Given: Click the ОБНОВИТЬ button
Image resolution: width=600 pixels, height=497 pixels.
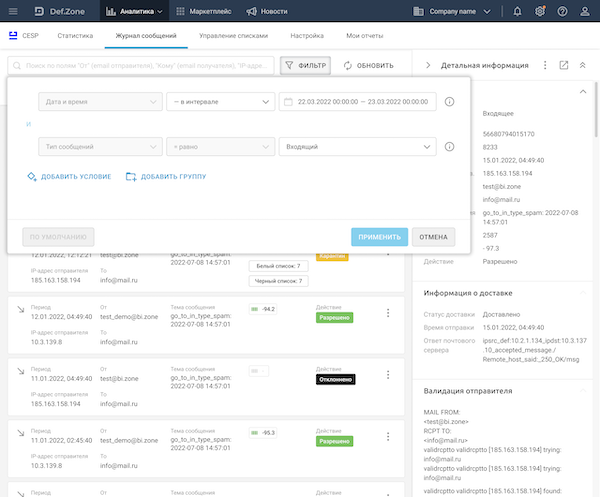Looking at the screenshot, I should 368,65.
